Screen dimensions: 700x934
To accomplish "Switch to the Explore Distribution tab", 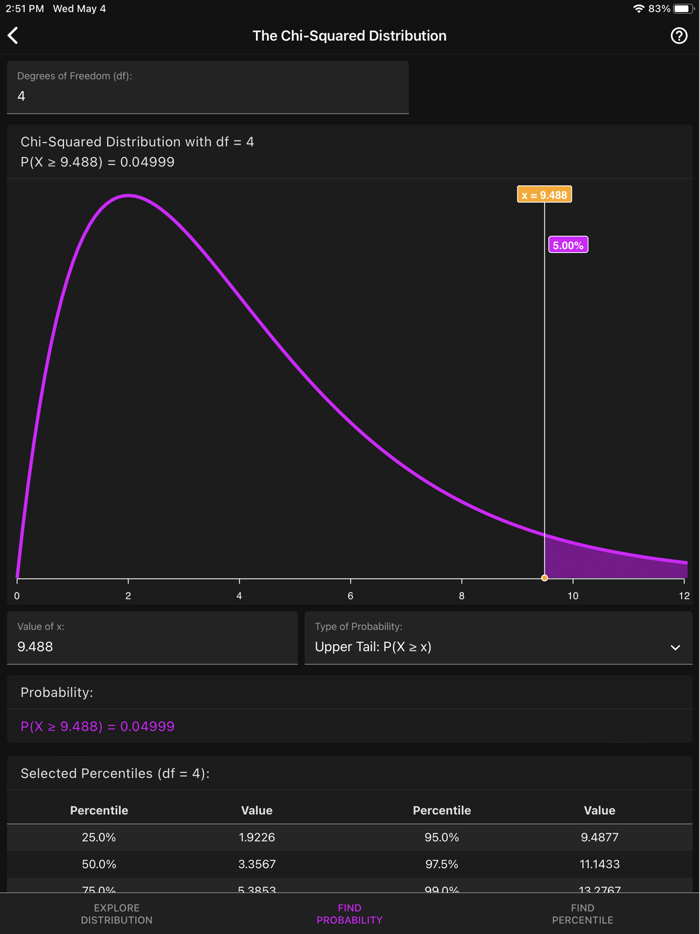I will tap(116, 913).
